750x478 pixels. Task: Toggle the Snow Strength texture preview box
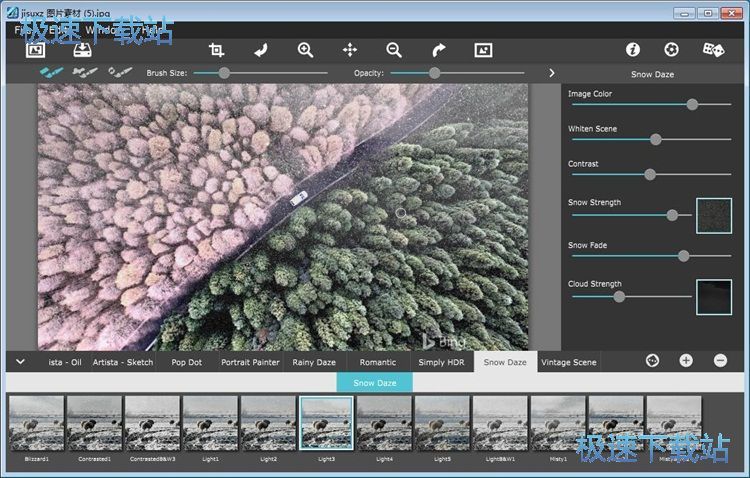click(x=714, y=215)
